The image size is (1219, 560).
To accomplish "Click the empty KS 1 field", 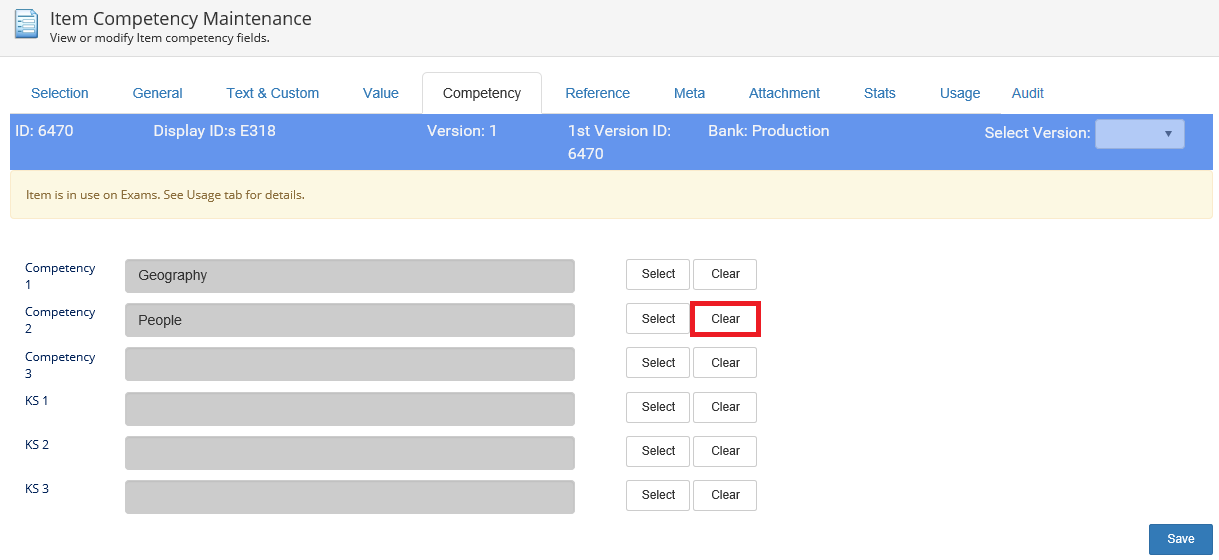I will (349, 409).
